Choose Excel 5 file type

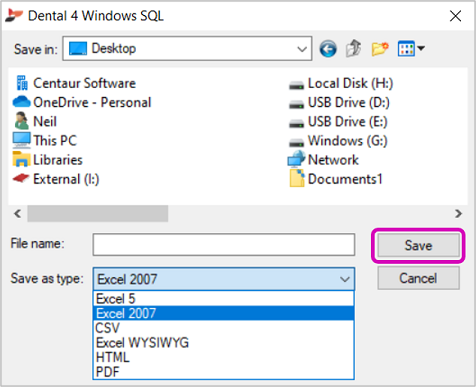coord(223,299)
